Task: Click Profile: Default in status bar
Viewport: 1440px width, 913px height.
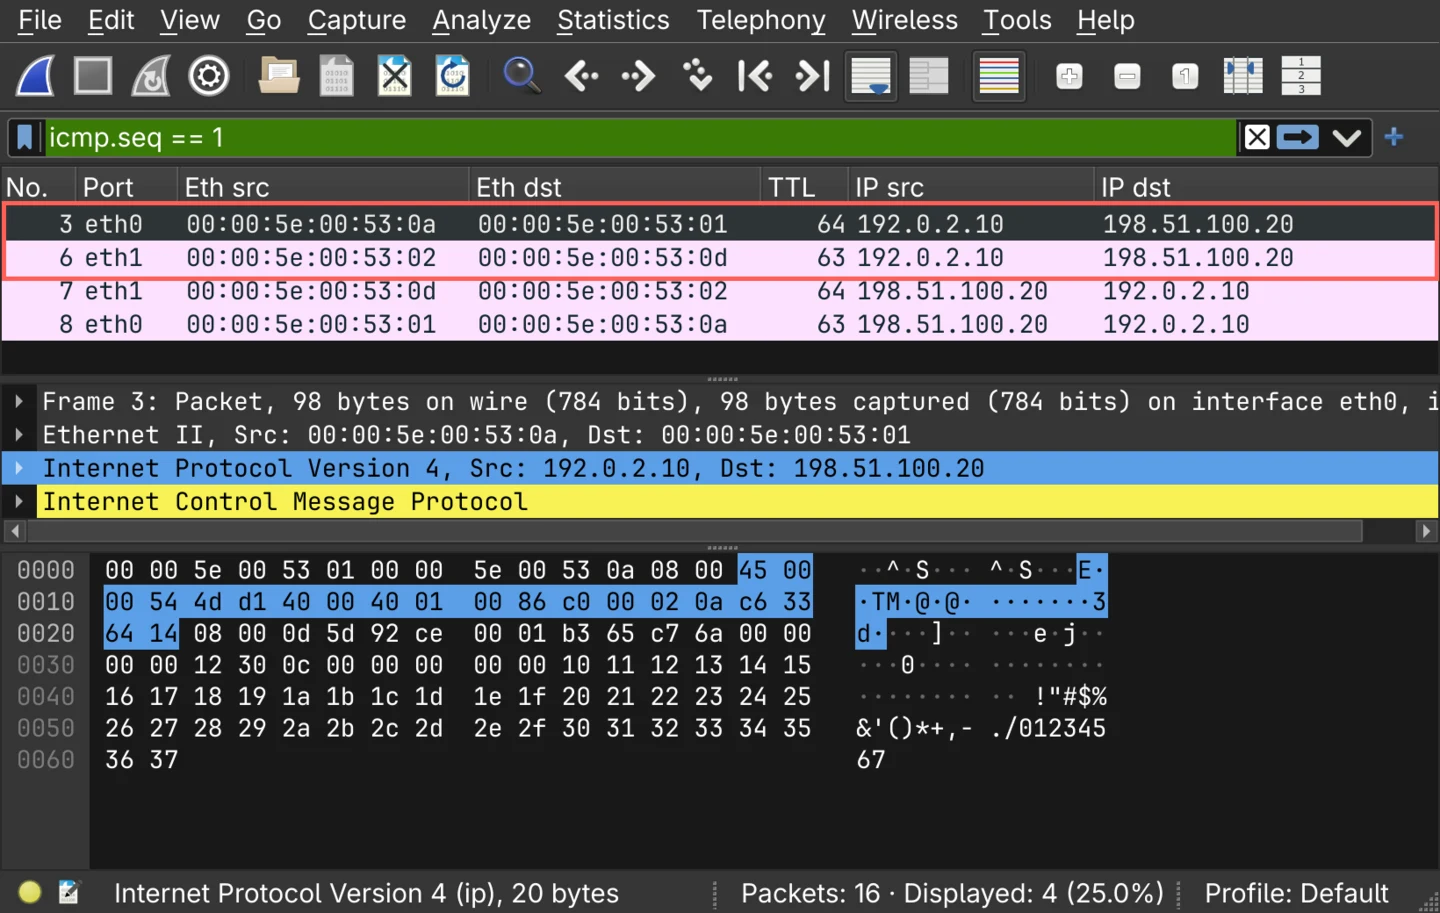Action: 1296,893
